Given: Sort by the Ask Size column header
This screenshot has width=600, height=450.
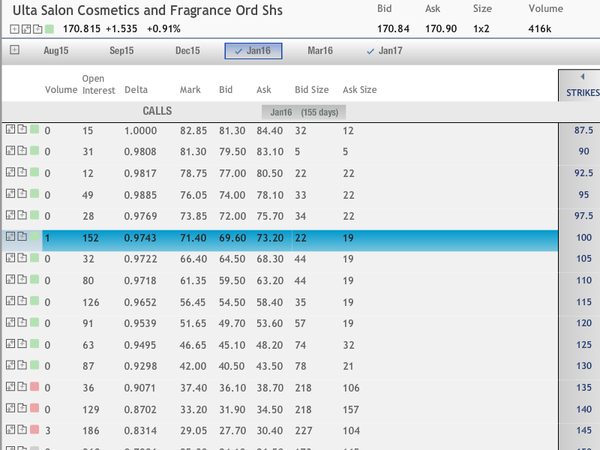Looking at the screenshot, I should pos(359,90).
